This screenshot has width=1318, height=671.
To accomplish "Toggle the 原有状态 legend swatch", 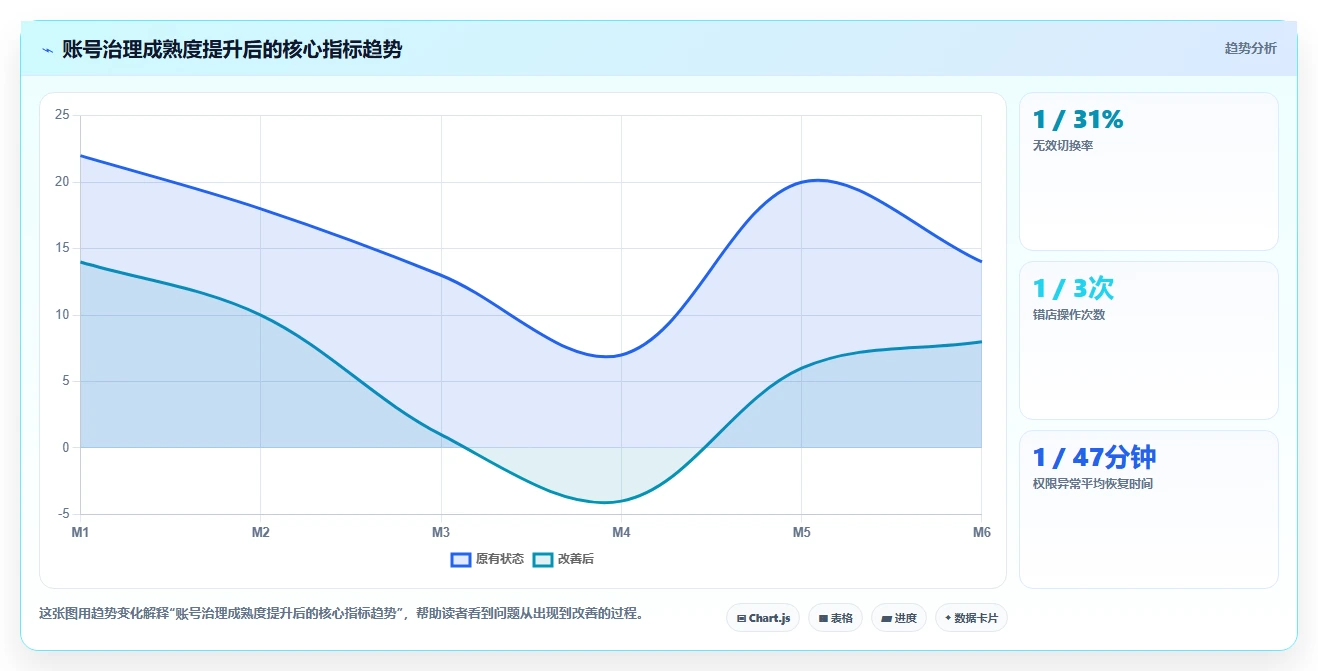I will tap(461, 559).
